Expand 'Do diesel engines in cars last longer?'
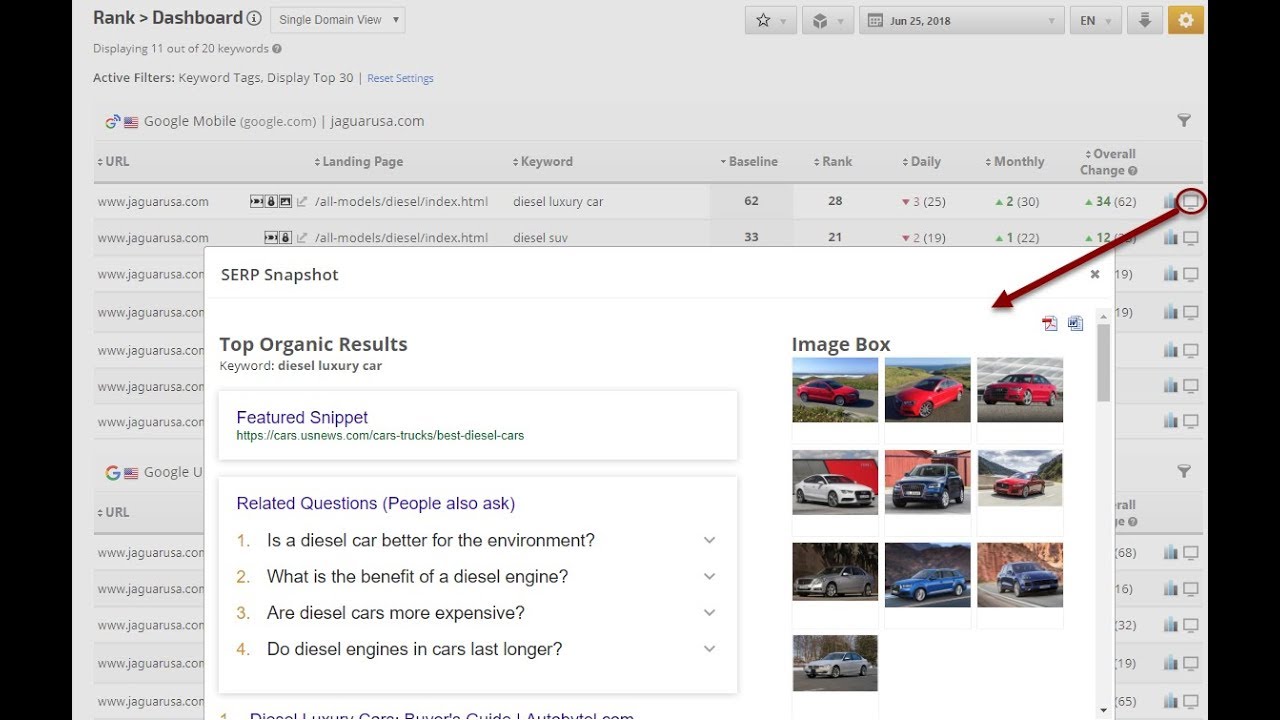Screen dimensions: 1280x720 [709, 648]
